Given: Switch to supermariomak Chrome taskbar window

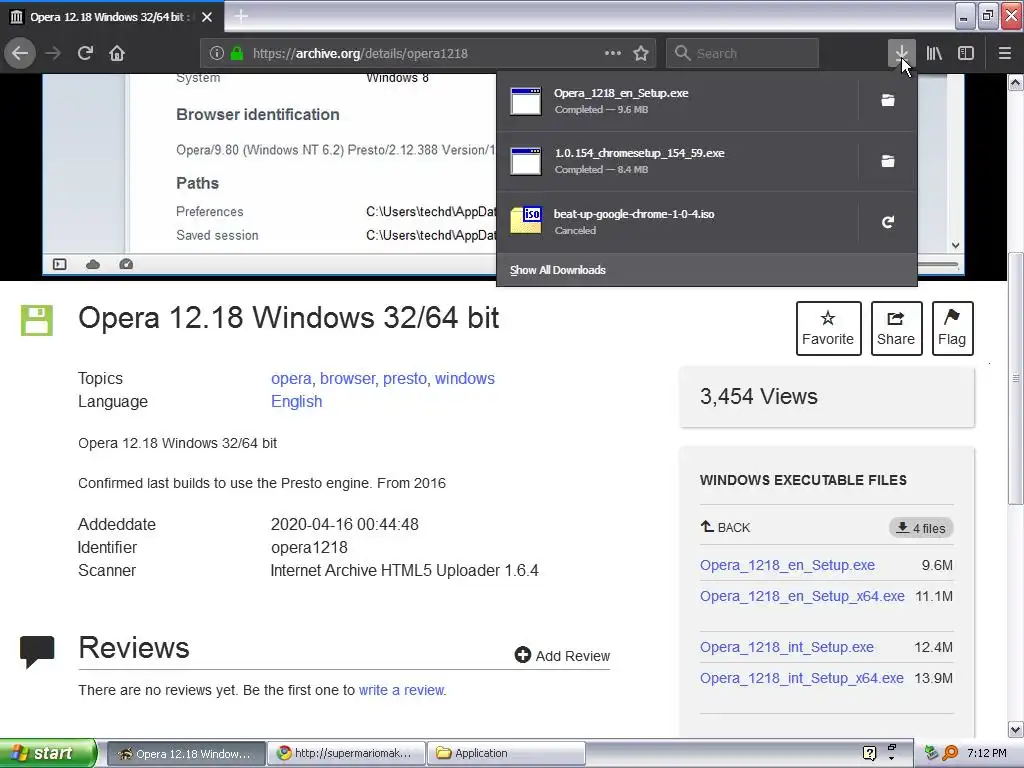Looking at the screenshot, I should click(x=347, y=753).
